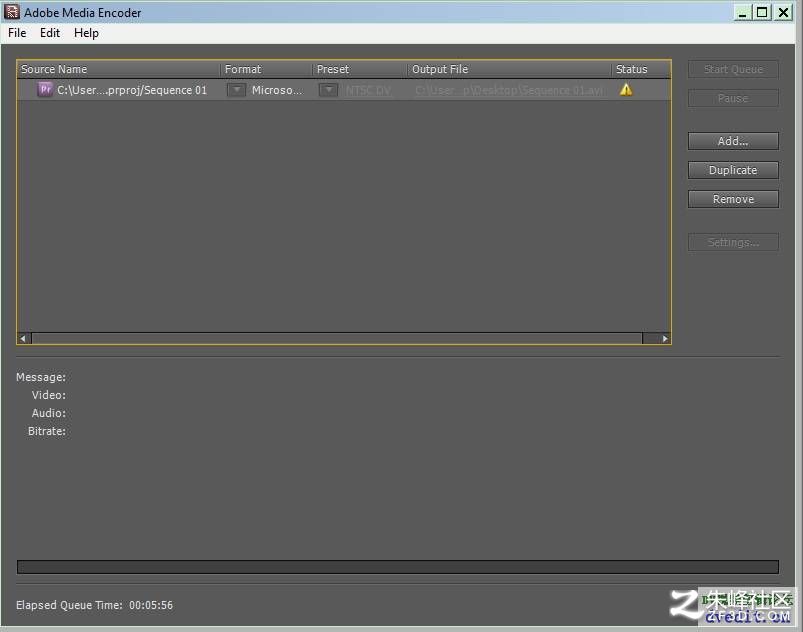This screenshot has height=632, width=803.
Task: Click the Format column header
Action: pos(266,69)
